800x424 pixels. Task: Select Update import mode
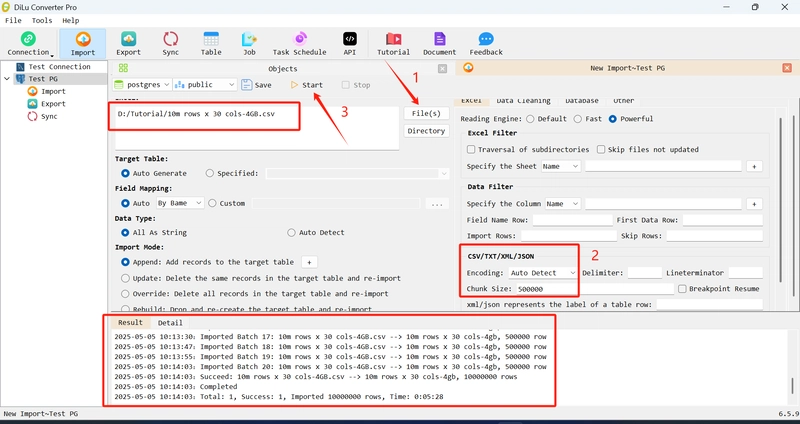(261, 279)
